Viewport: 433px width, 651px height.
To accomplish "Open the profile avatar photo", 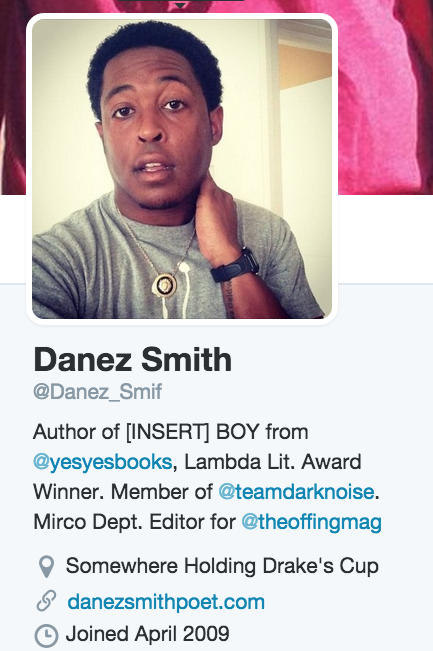I will click(182, 169).
